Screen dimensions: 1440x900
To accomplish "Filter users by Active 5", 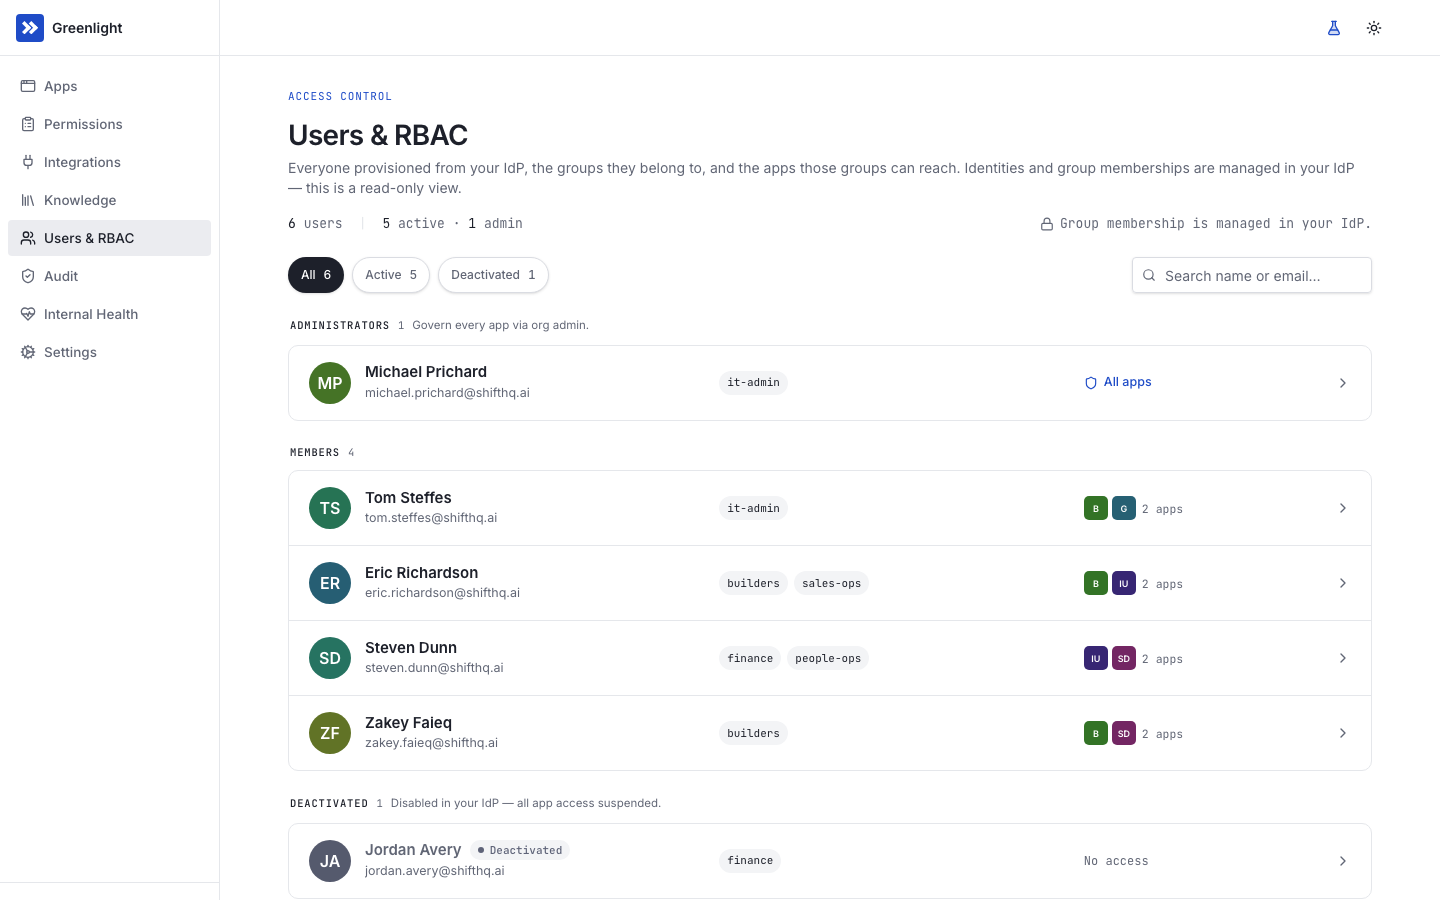I will (x=391, y=275).
